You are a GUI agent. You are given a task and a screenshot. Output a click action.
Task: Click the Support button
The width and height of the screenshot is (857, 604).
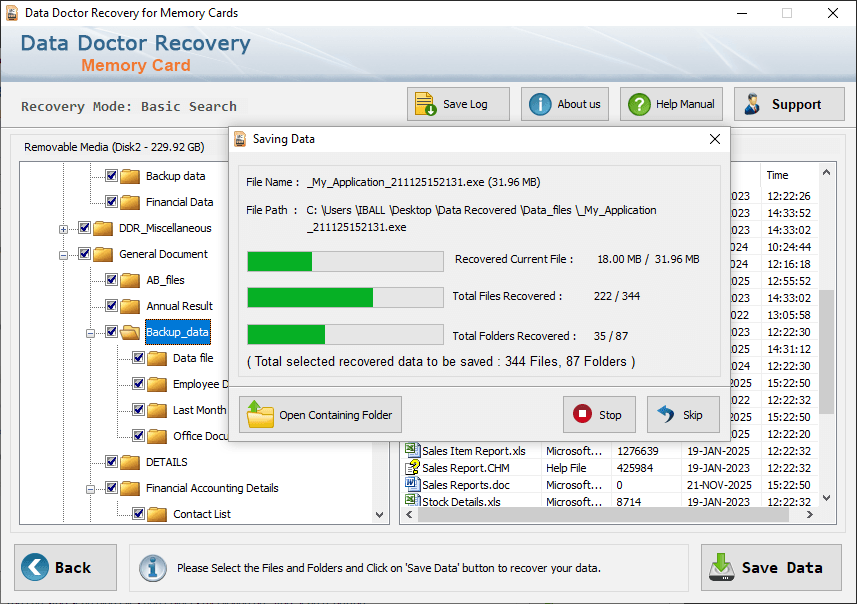tap(789, 104)
